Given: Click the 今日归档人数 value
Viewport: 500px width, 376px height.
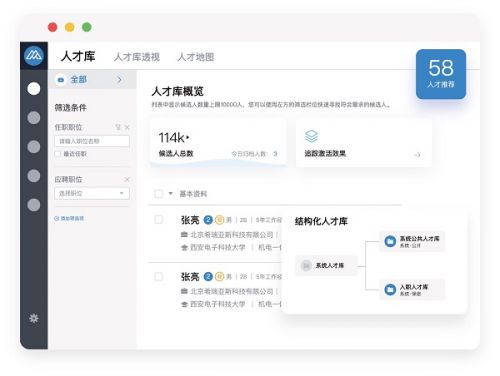Looking at the screenshot, I should [275, 154].
